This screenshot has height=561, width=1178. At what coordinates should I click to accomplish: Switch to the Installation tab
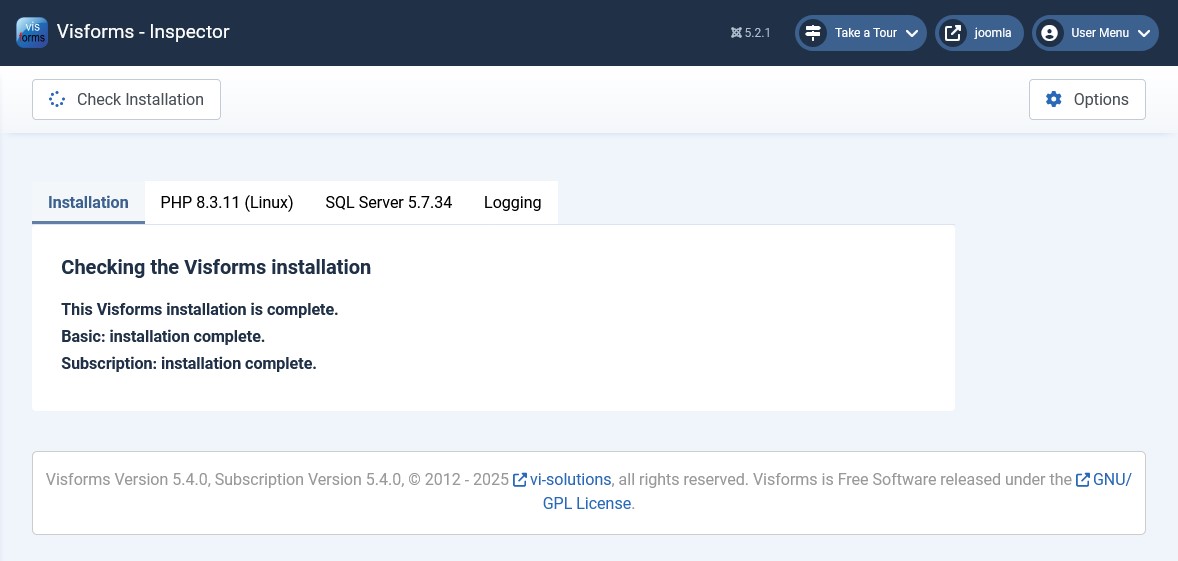[x=88, y=202]
